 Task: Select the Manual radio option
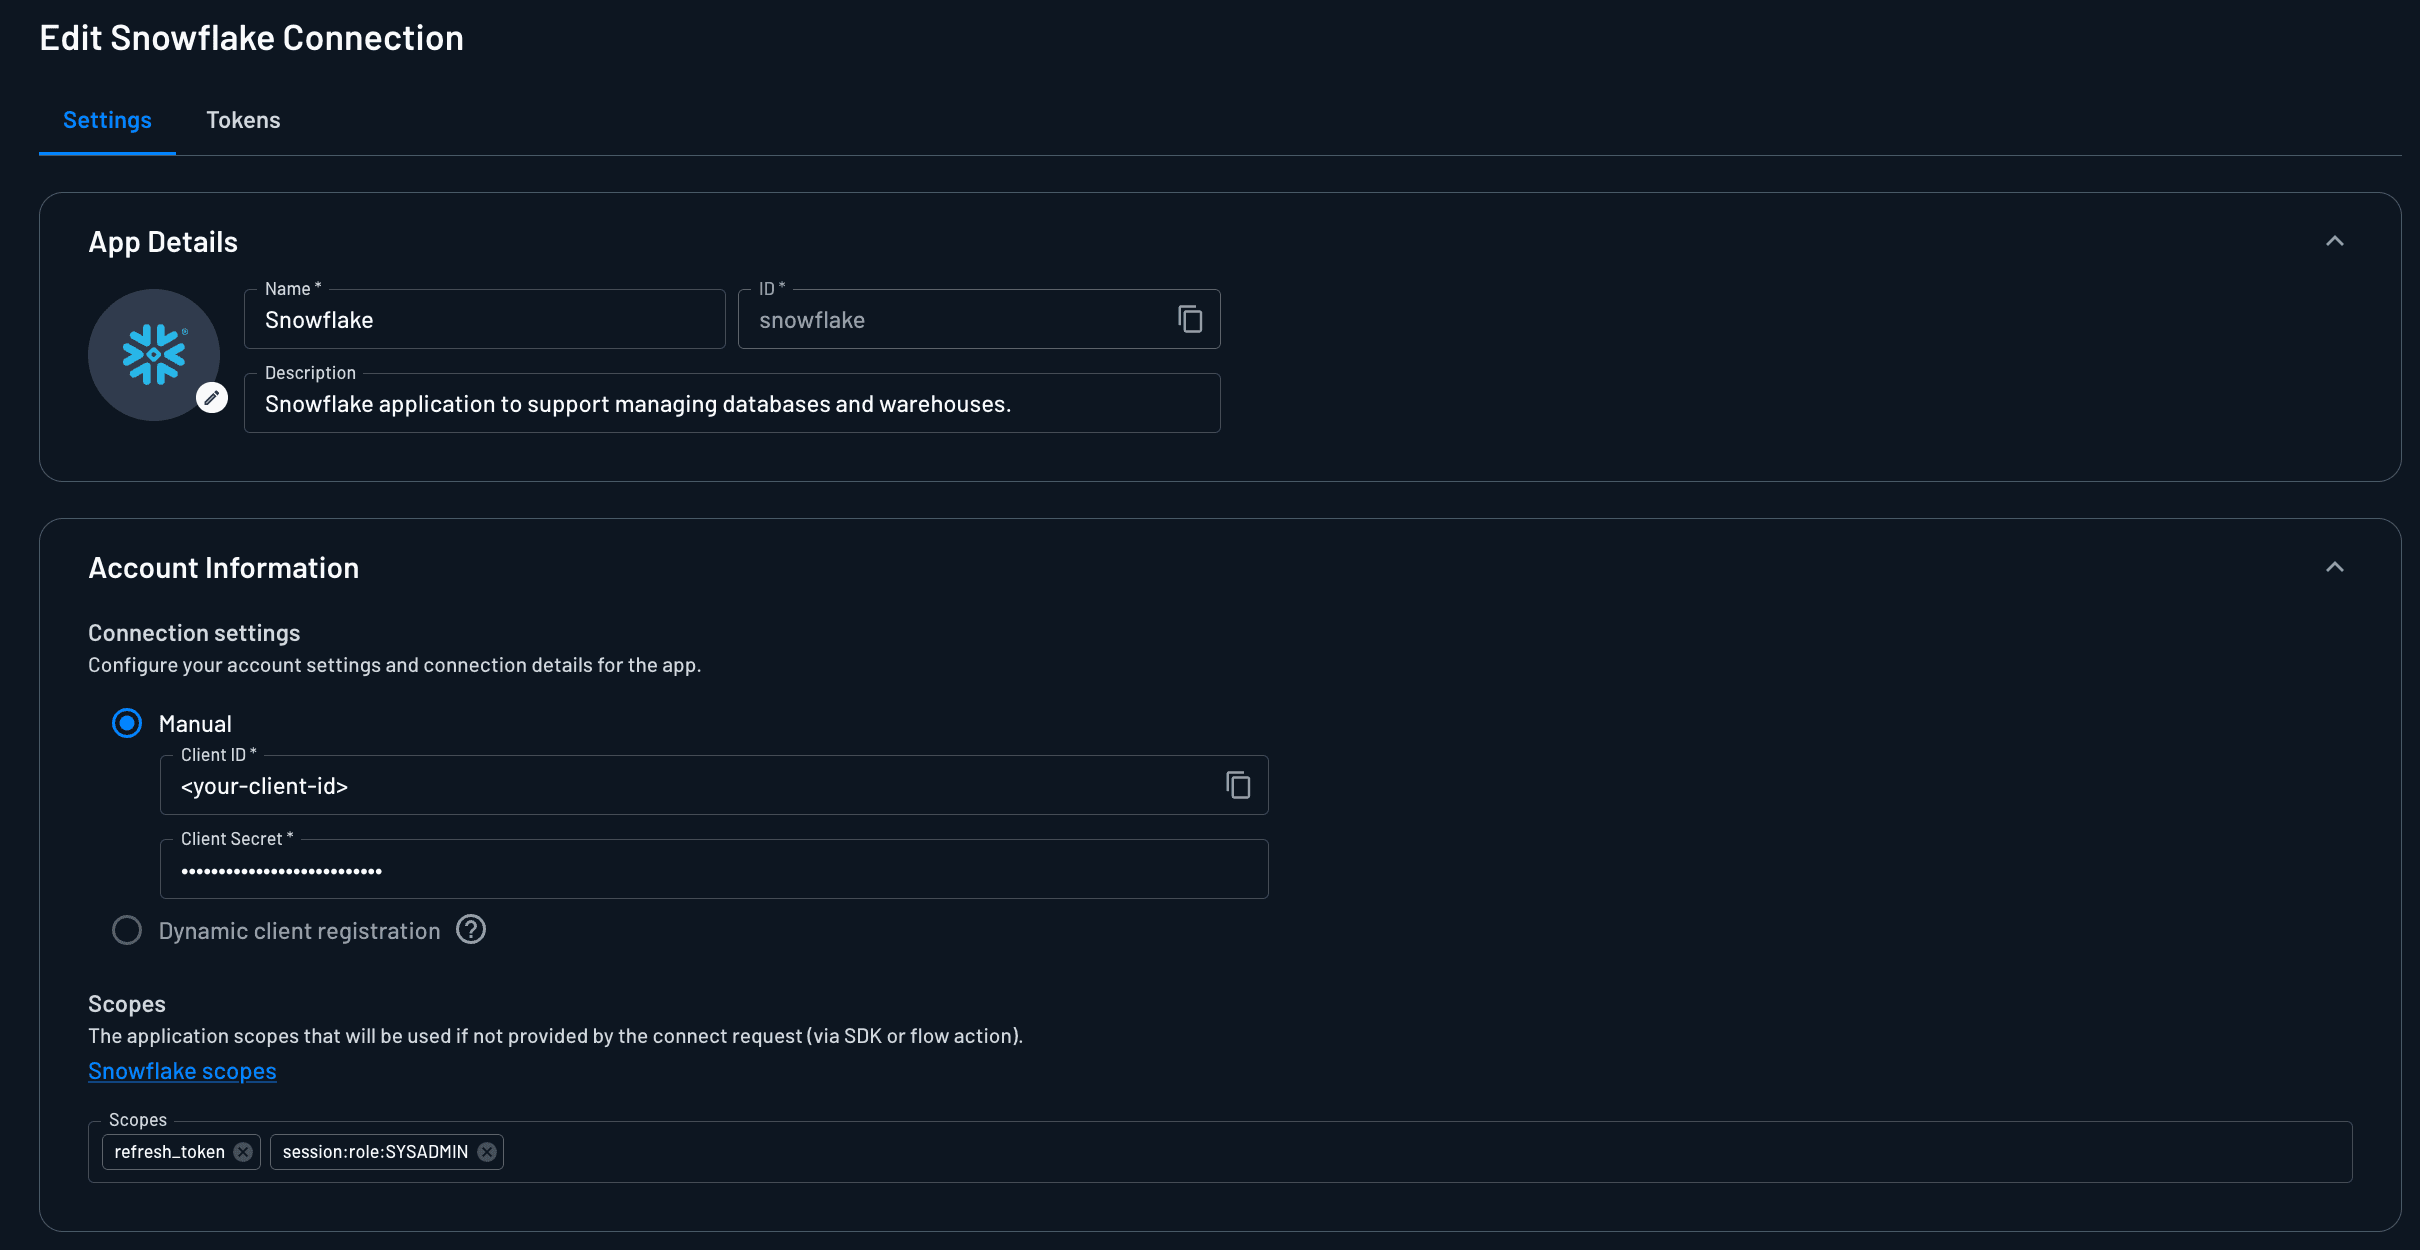127,723
